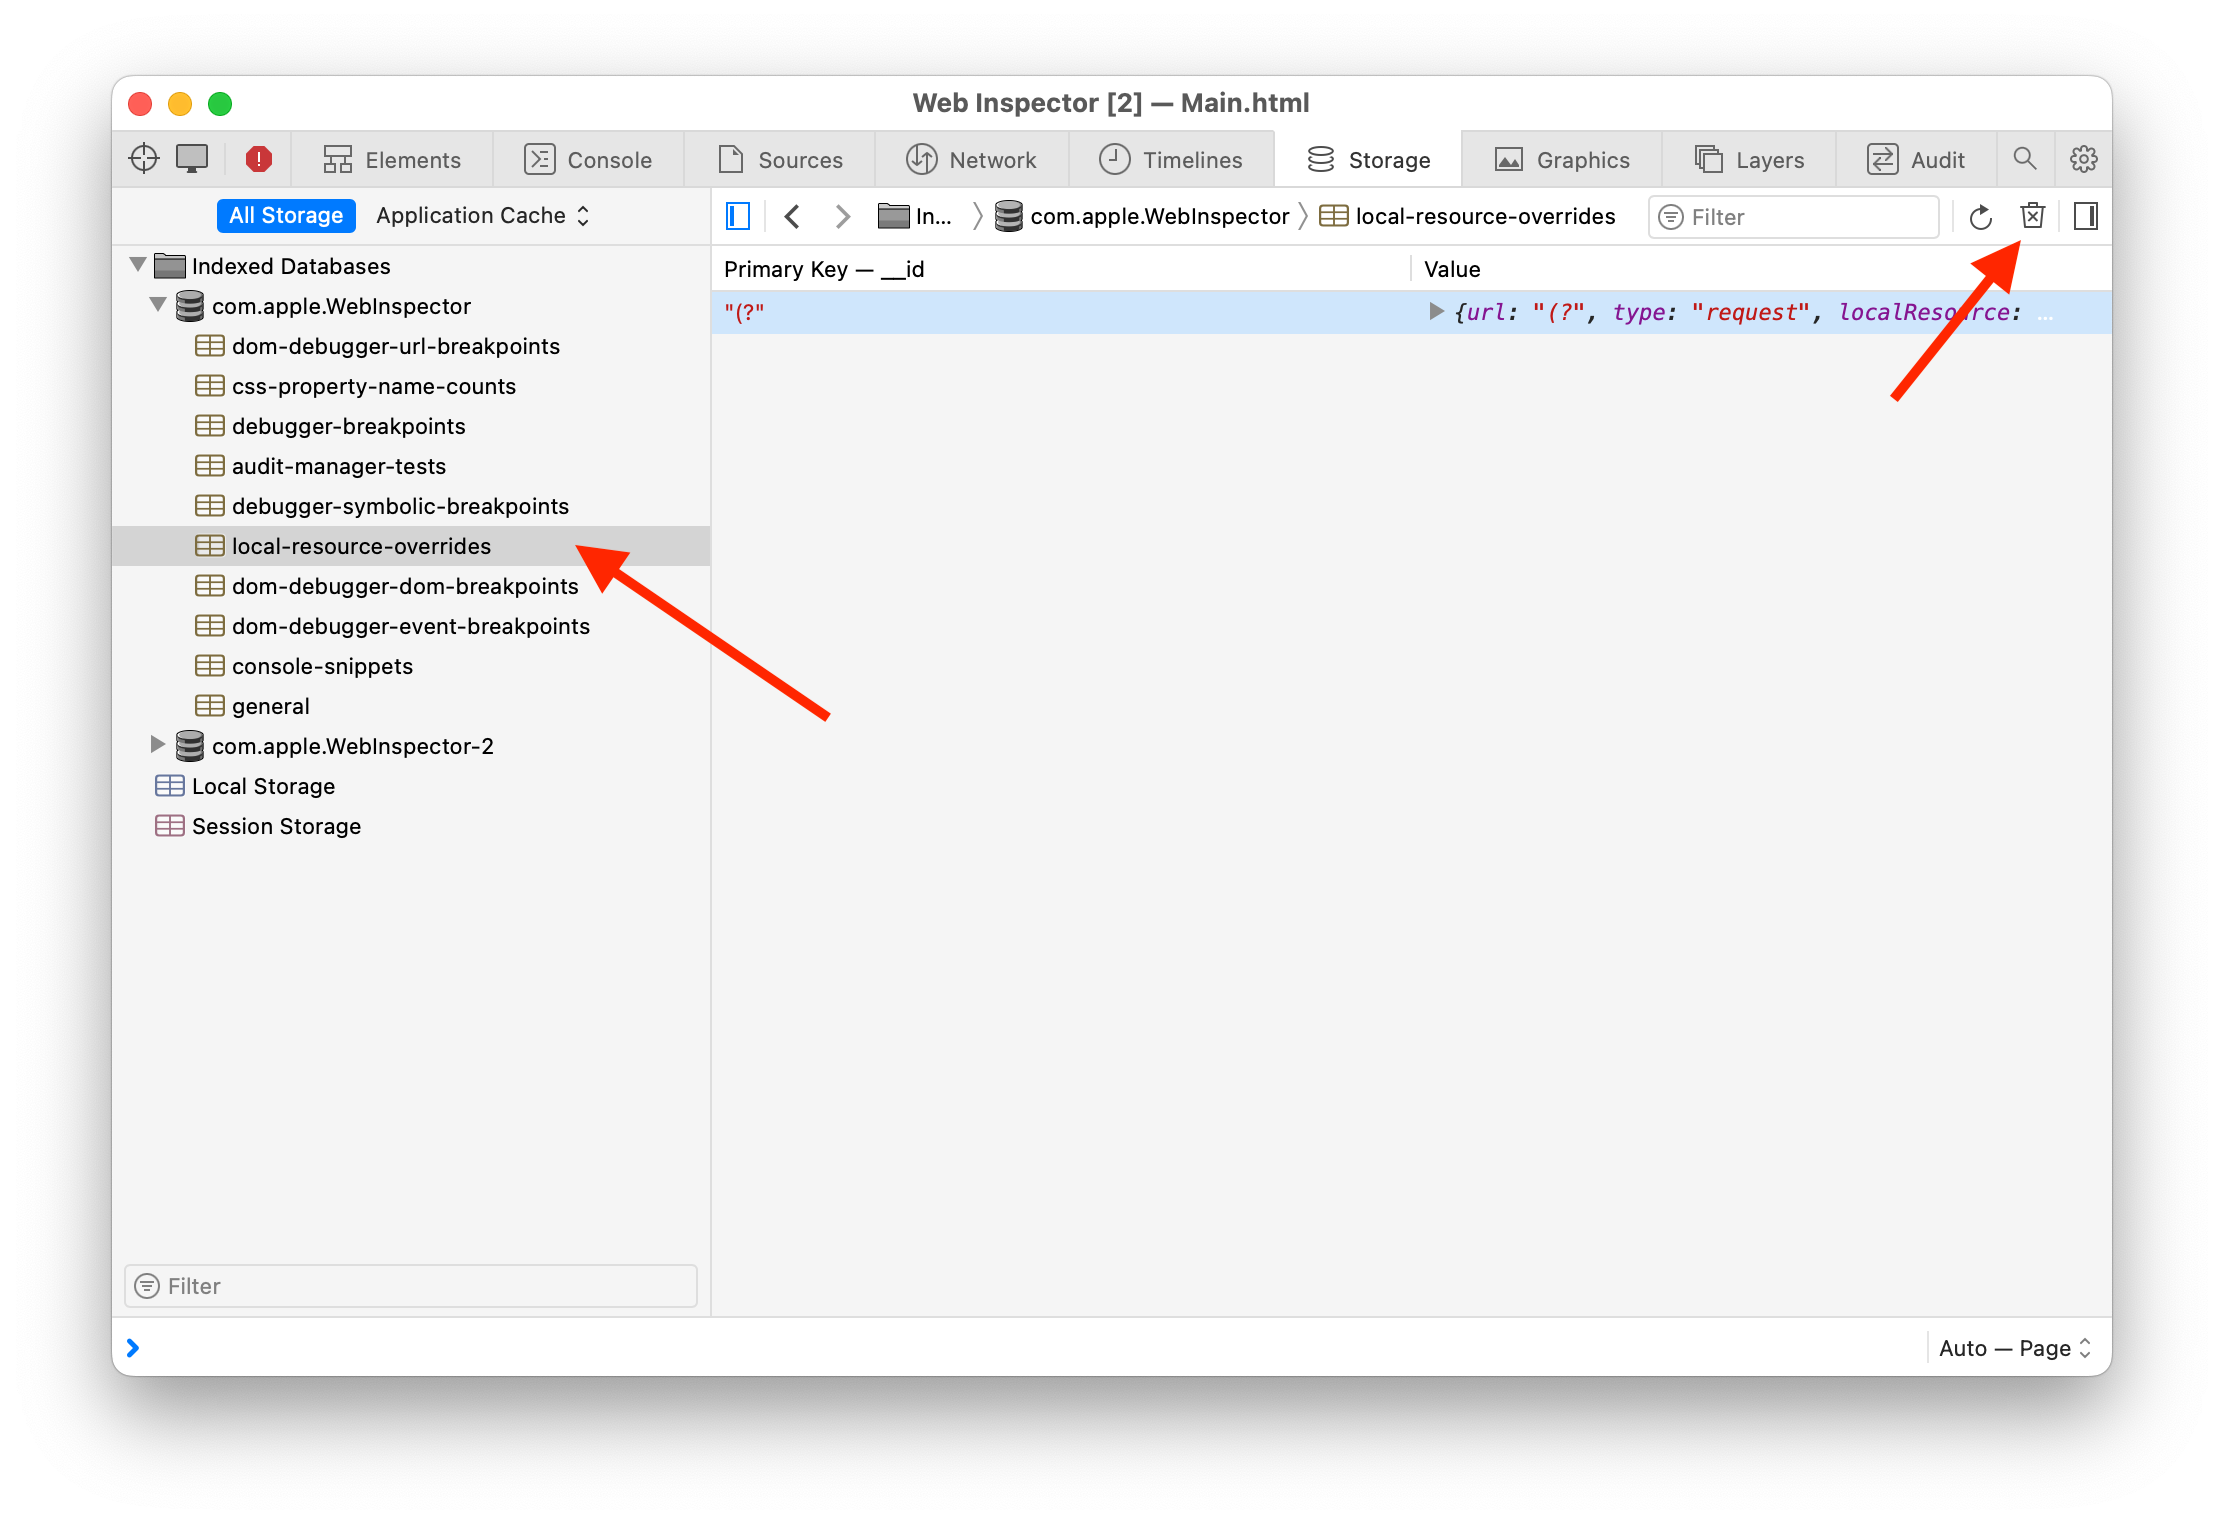Focus the top-right Filter field

point(1794,217)
